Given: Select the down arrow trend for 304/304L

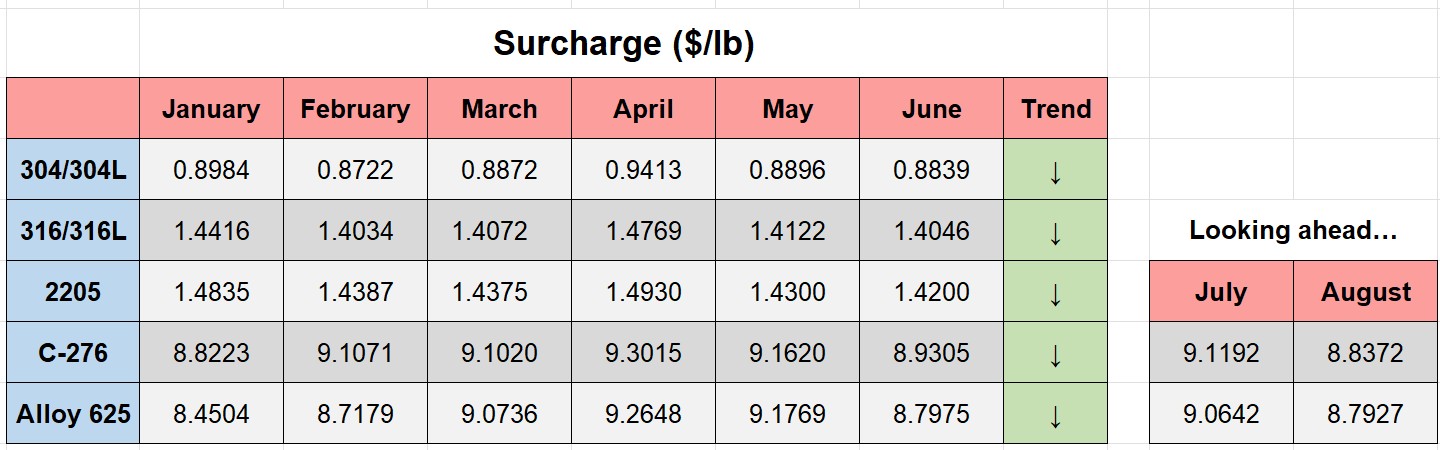Looking at the screenshot, I should tap(1055, 170).
